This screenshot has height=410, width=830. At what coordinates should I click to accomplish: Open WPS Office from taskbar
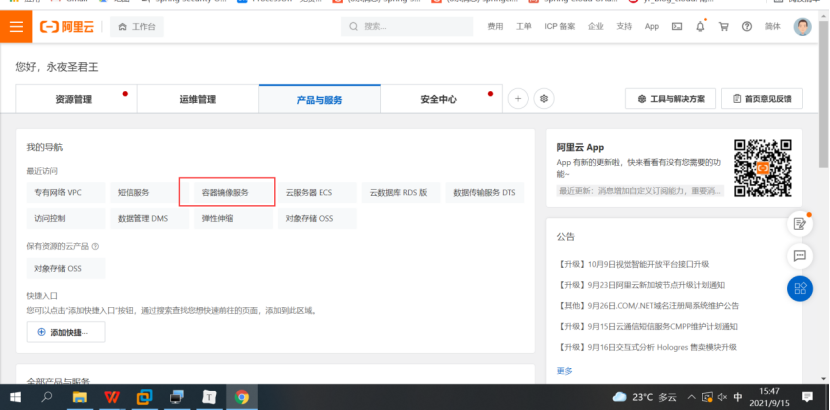coord(112,397)
